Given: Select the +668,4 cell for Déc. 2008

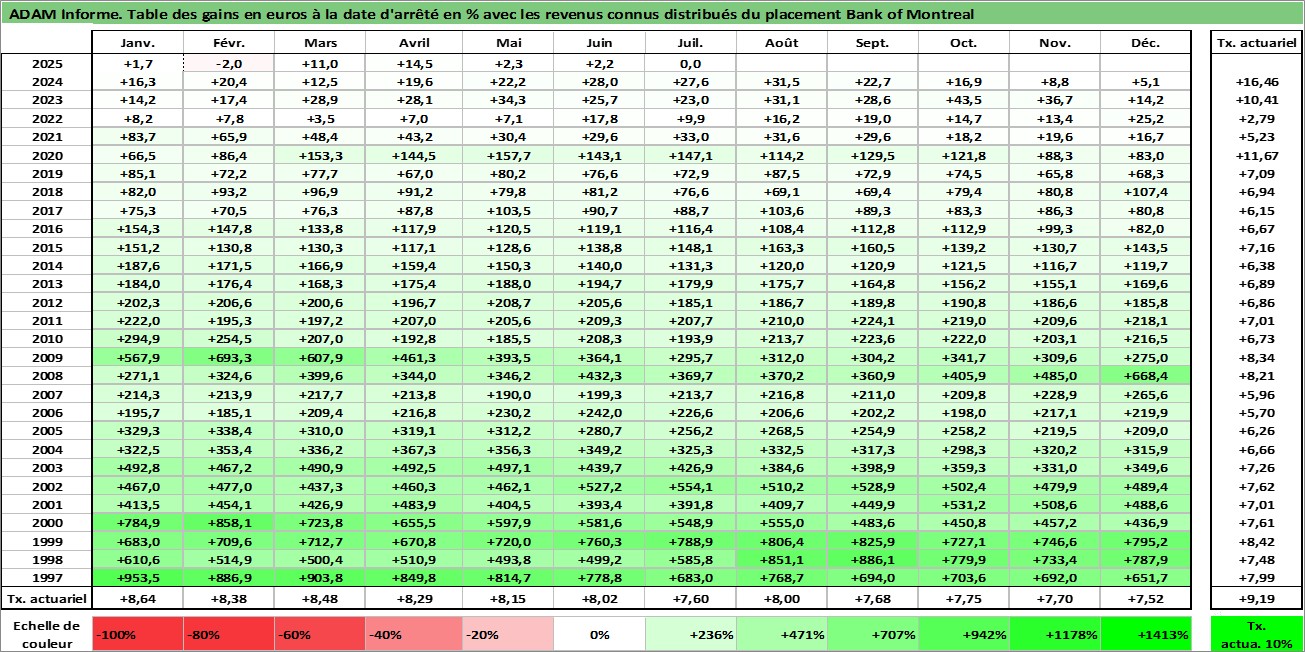Looking at the screenshot, I should (x=1146, y=376).
